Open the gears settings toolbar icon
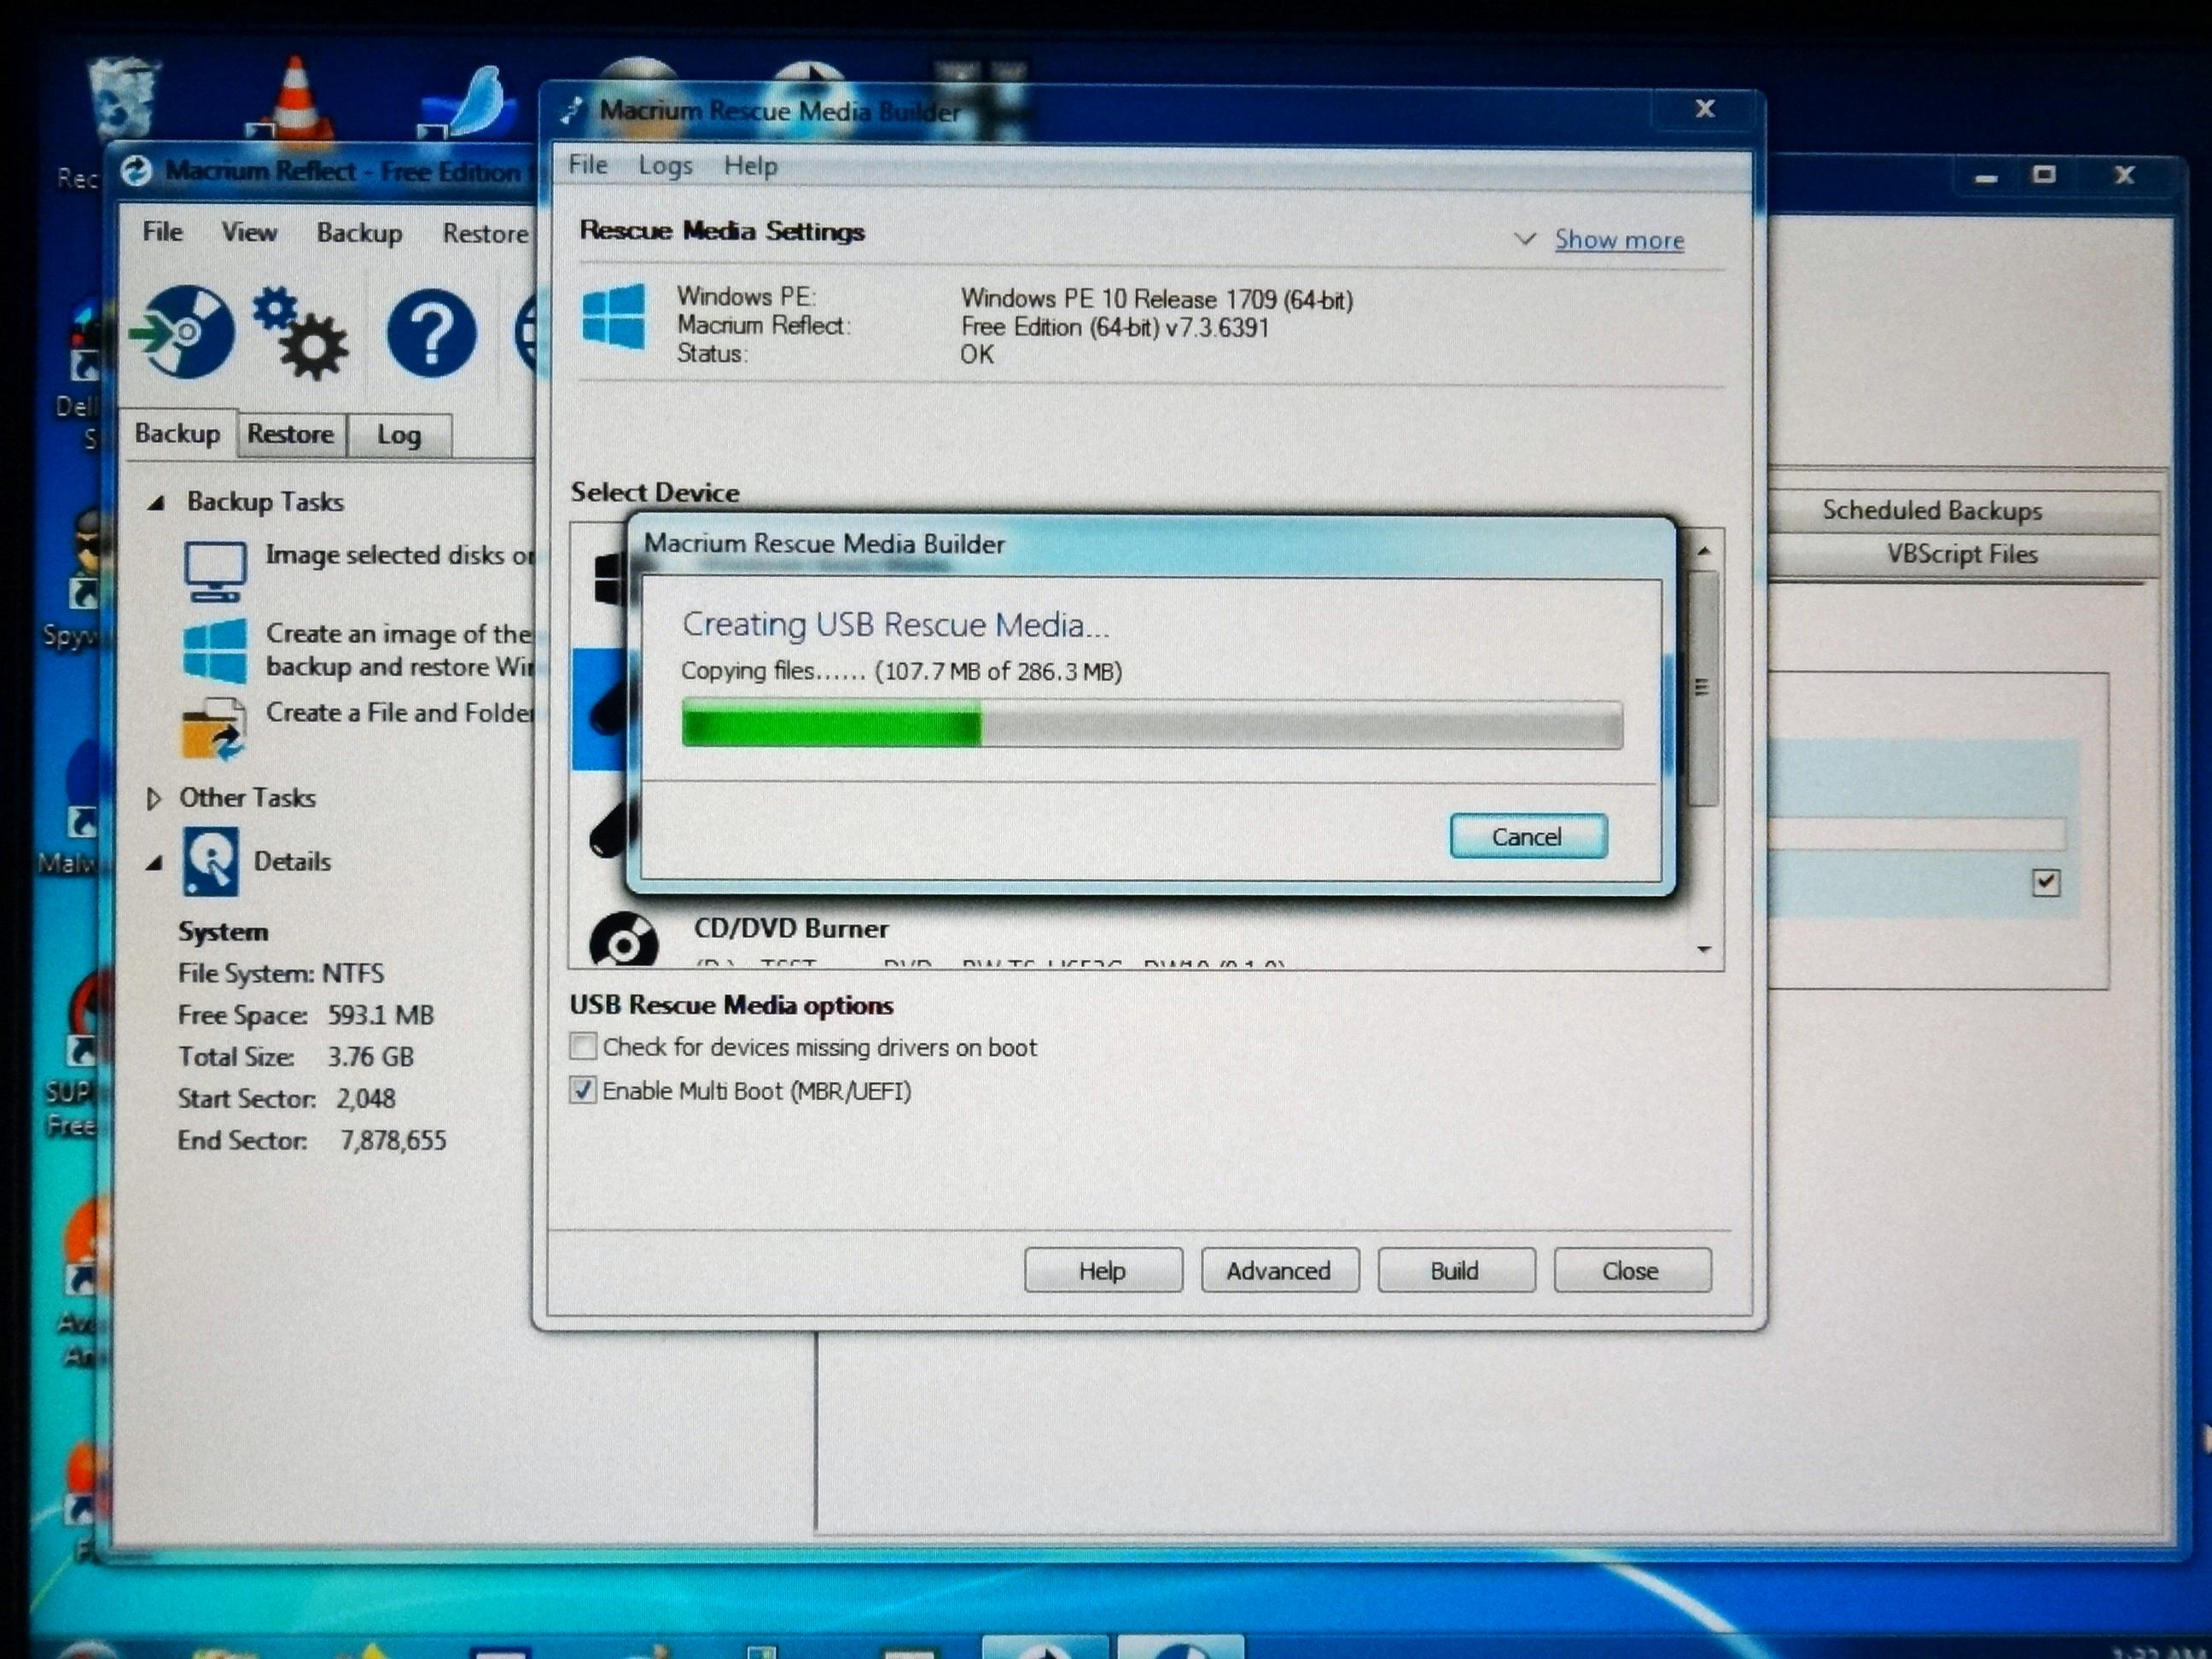The width and height of the screenshot is (2212, 1659). pyautogui.click(x=300, y=333)
